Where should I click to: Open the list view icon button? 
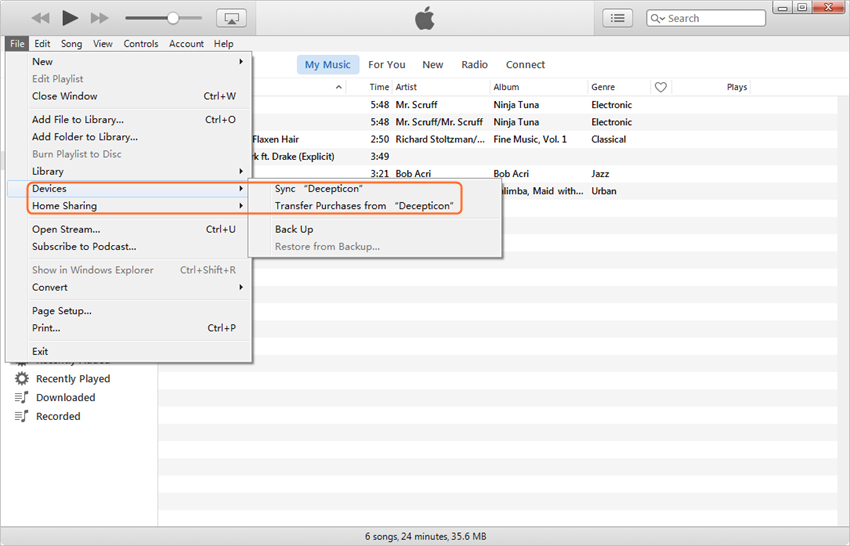618,18
